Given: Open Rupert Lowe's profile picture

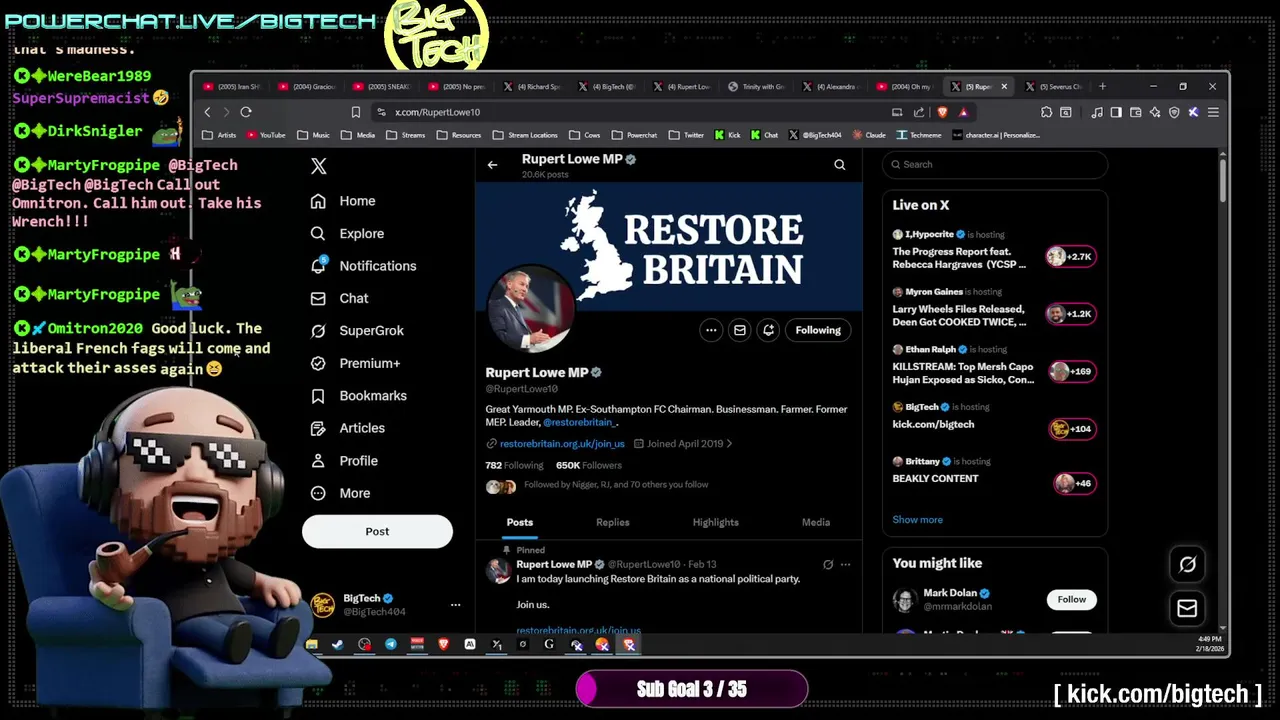Looking at the screenshot, I should [530, 310].
